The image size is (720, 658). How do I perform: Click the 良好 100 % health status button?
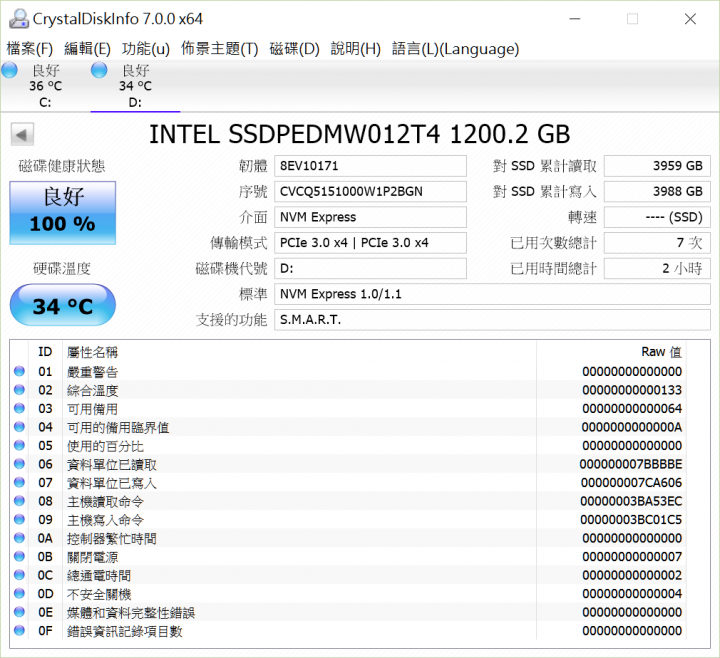point(63,213)
